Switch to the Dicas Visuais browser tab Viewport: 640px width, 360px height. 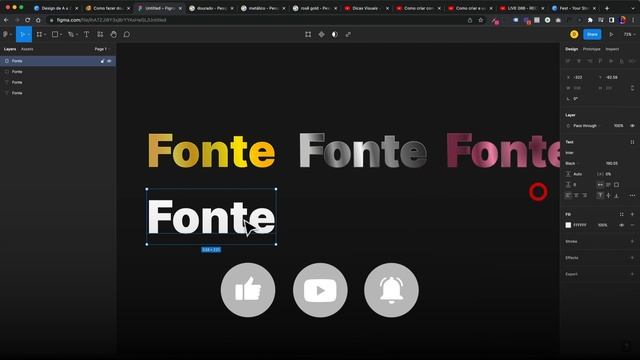(x=365, y=8)
